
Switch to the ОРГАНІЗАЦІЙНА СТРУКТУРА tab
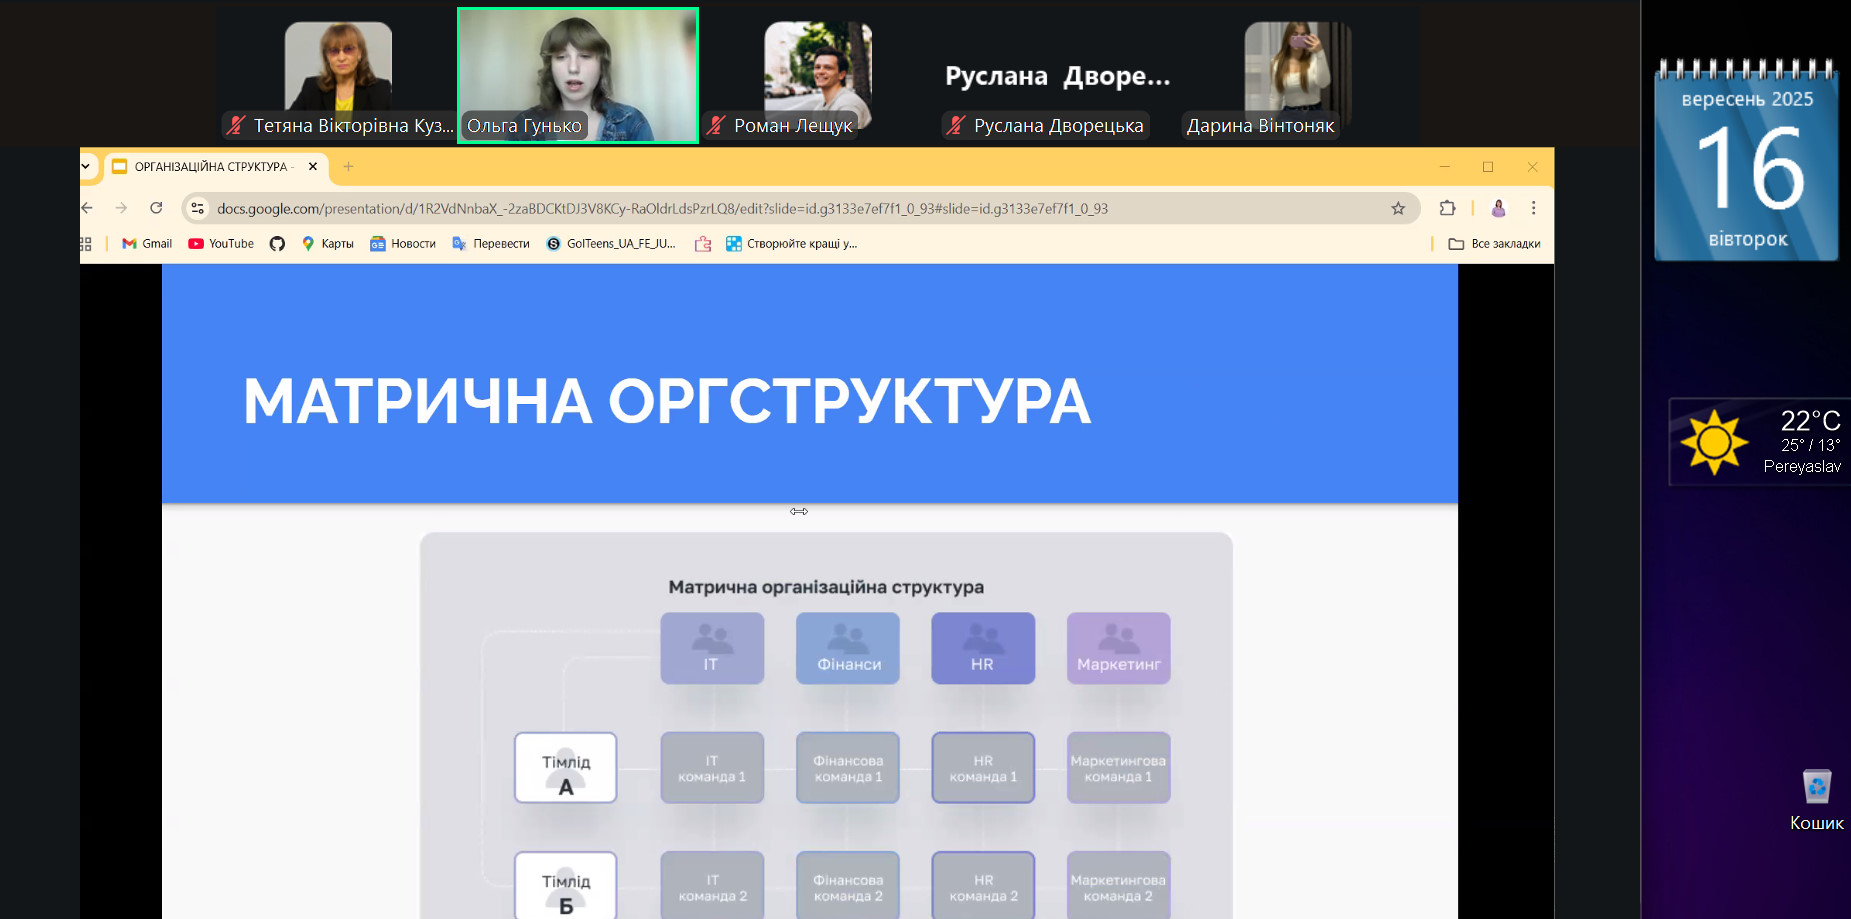coord(210,167)
